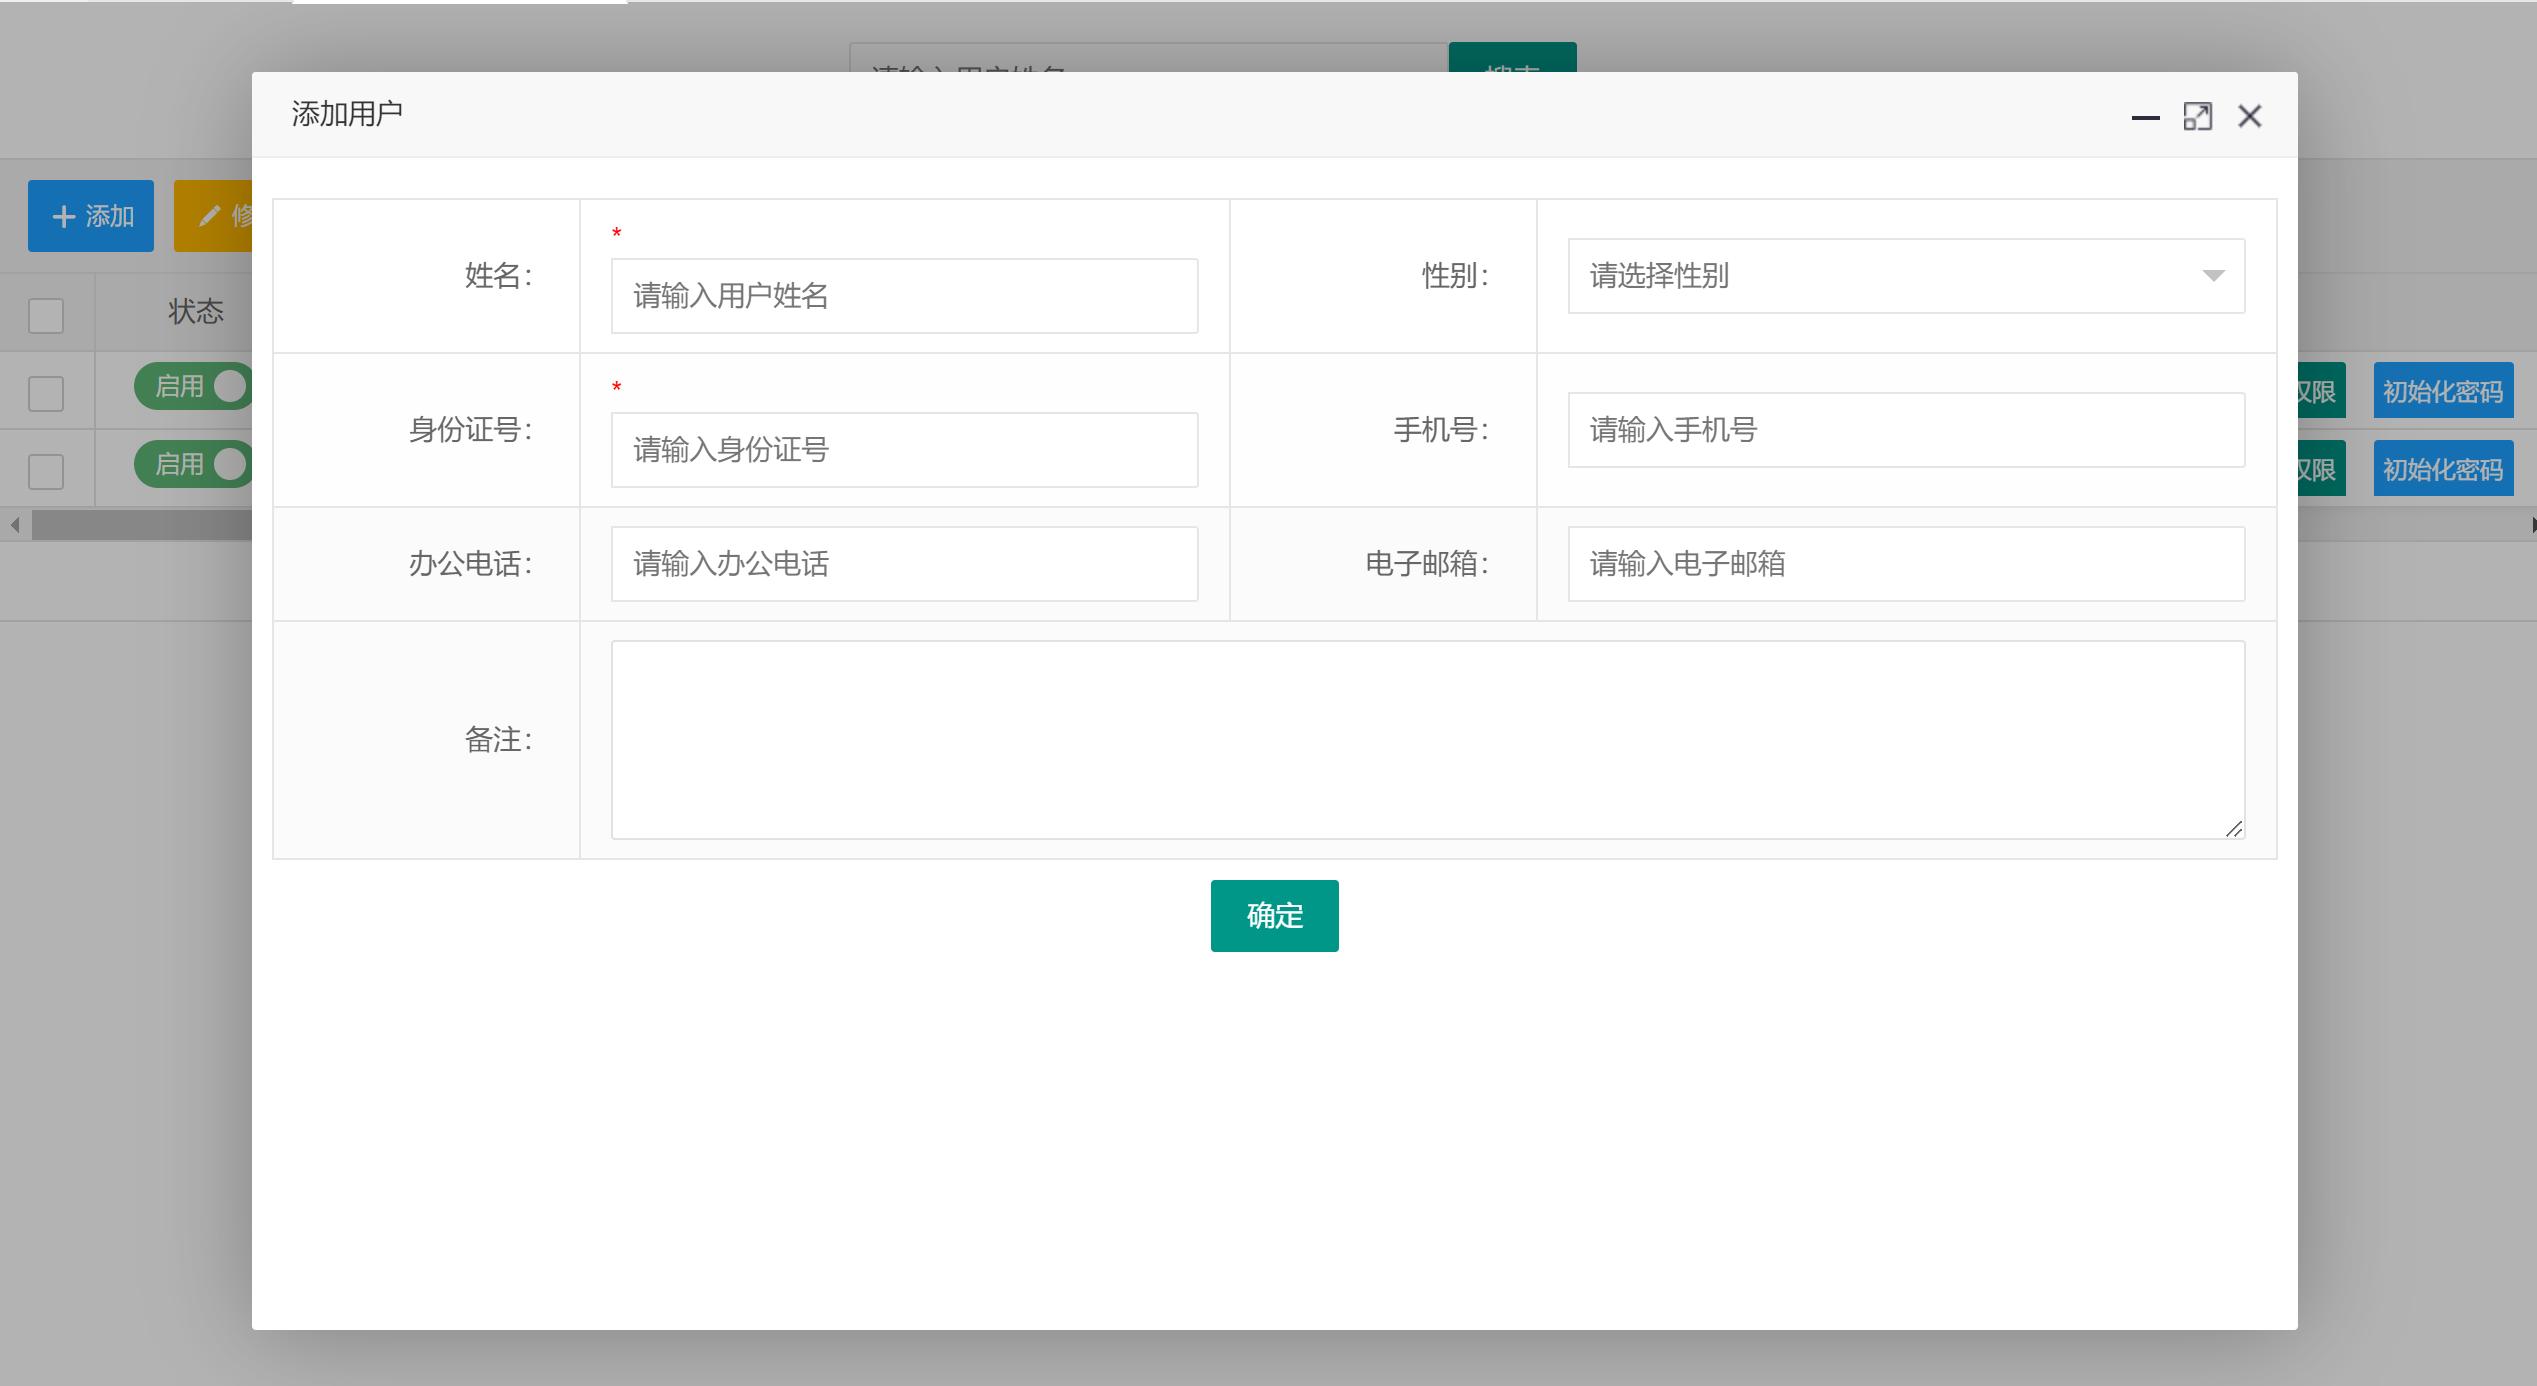Focus the 姓名 input field

[x=903, y=295]
